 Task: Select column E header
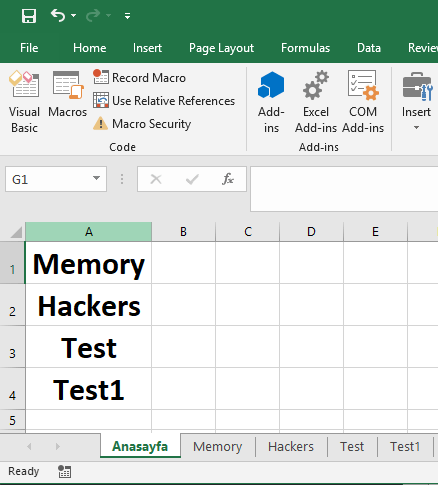[375, 232]
